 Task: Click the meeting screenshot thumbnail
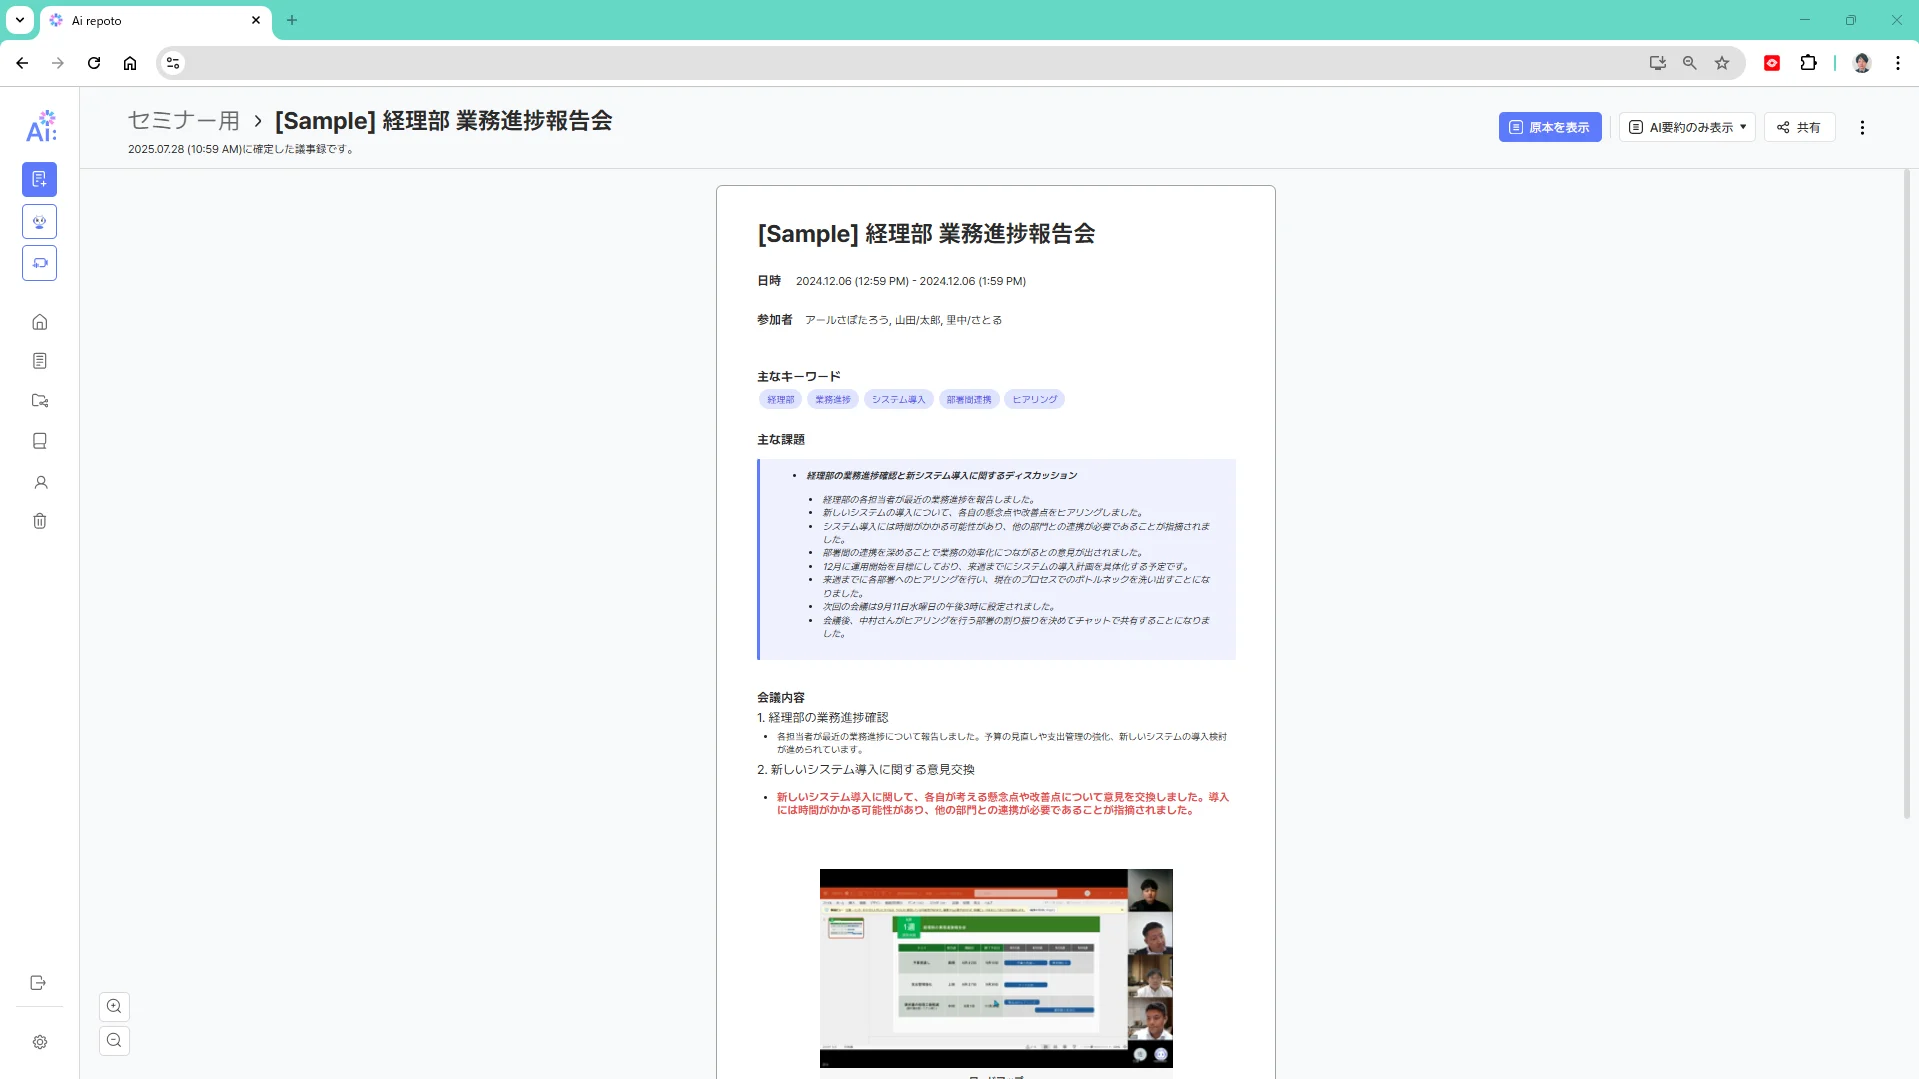pos(996,968)
